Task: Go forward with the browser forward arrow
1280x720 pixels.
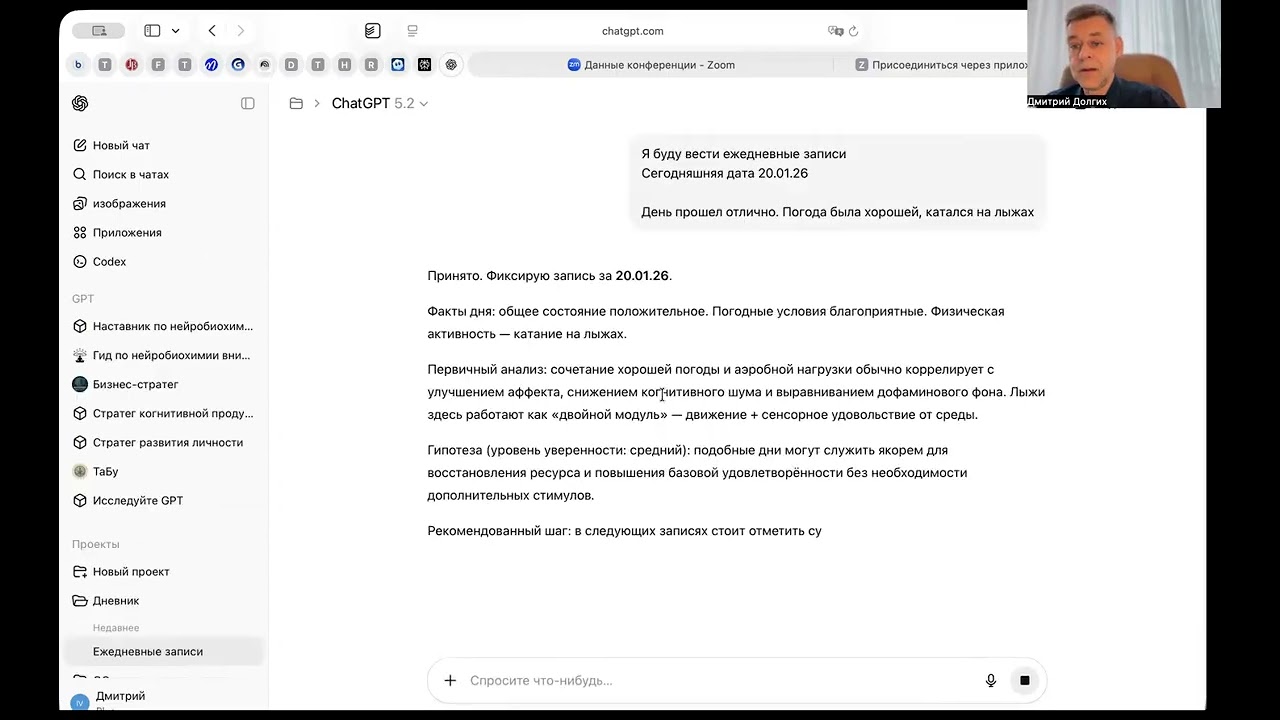Action: (240, 31)
